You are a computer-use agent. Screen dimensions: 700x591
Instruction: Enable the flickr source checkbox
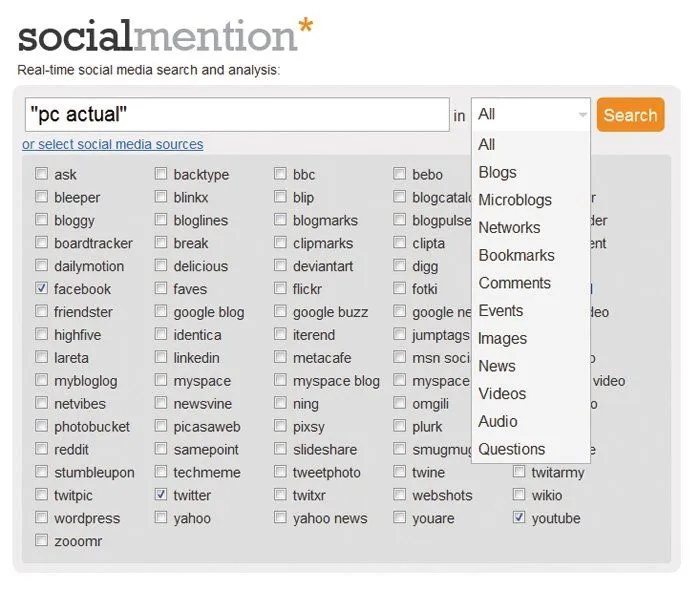click(281, 288)
